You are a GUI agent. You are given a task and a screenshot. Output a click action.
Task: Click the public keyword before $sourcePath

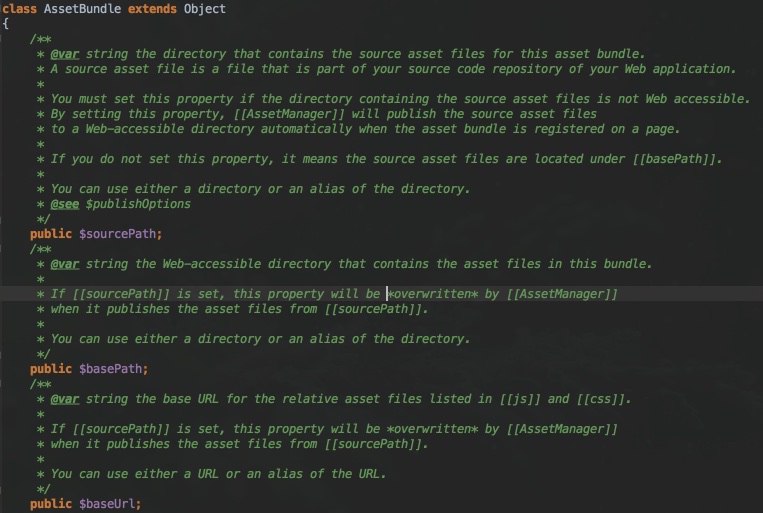click(x=50, y=233)
